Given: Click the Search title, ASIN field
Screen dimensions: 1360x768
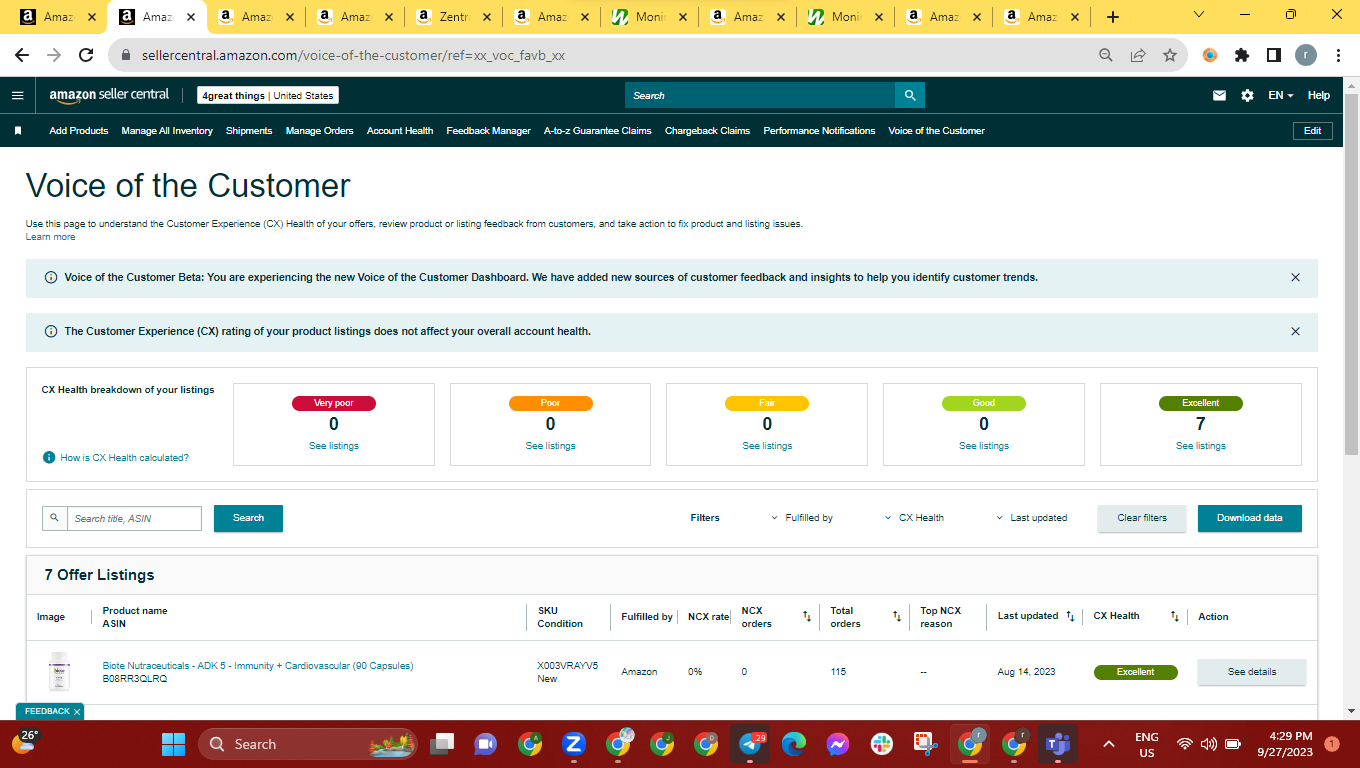Looking at the screenshot, I should point(134,518).
